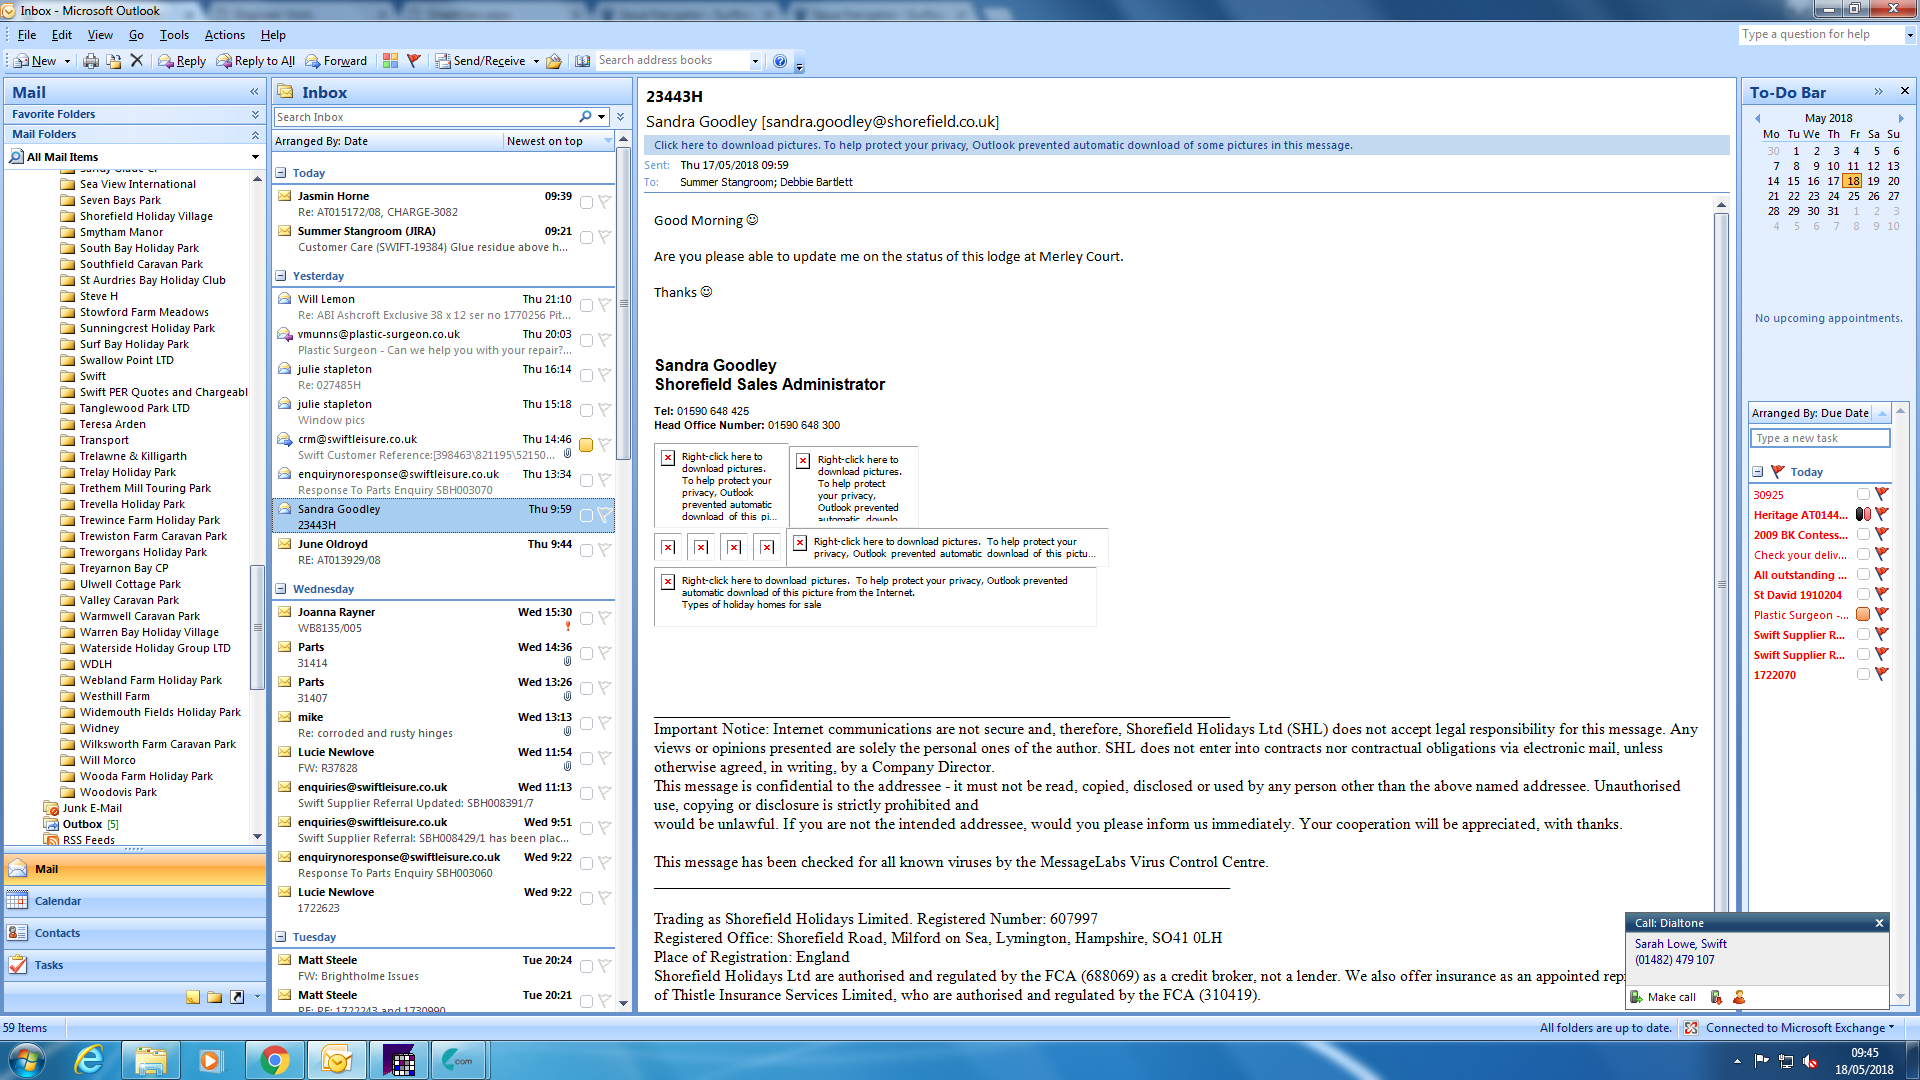Click flag on Jasmin Horne message

[604, 202]
